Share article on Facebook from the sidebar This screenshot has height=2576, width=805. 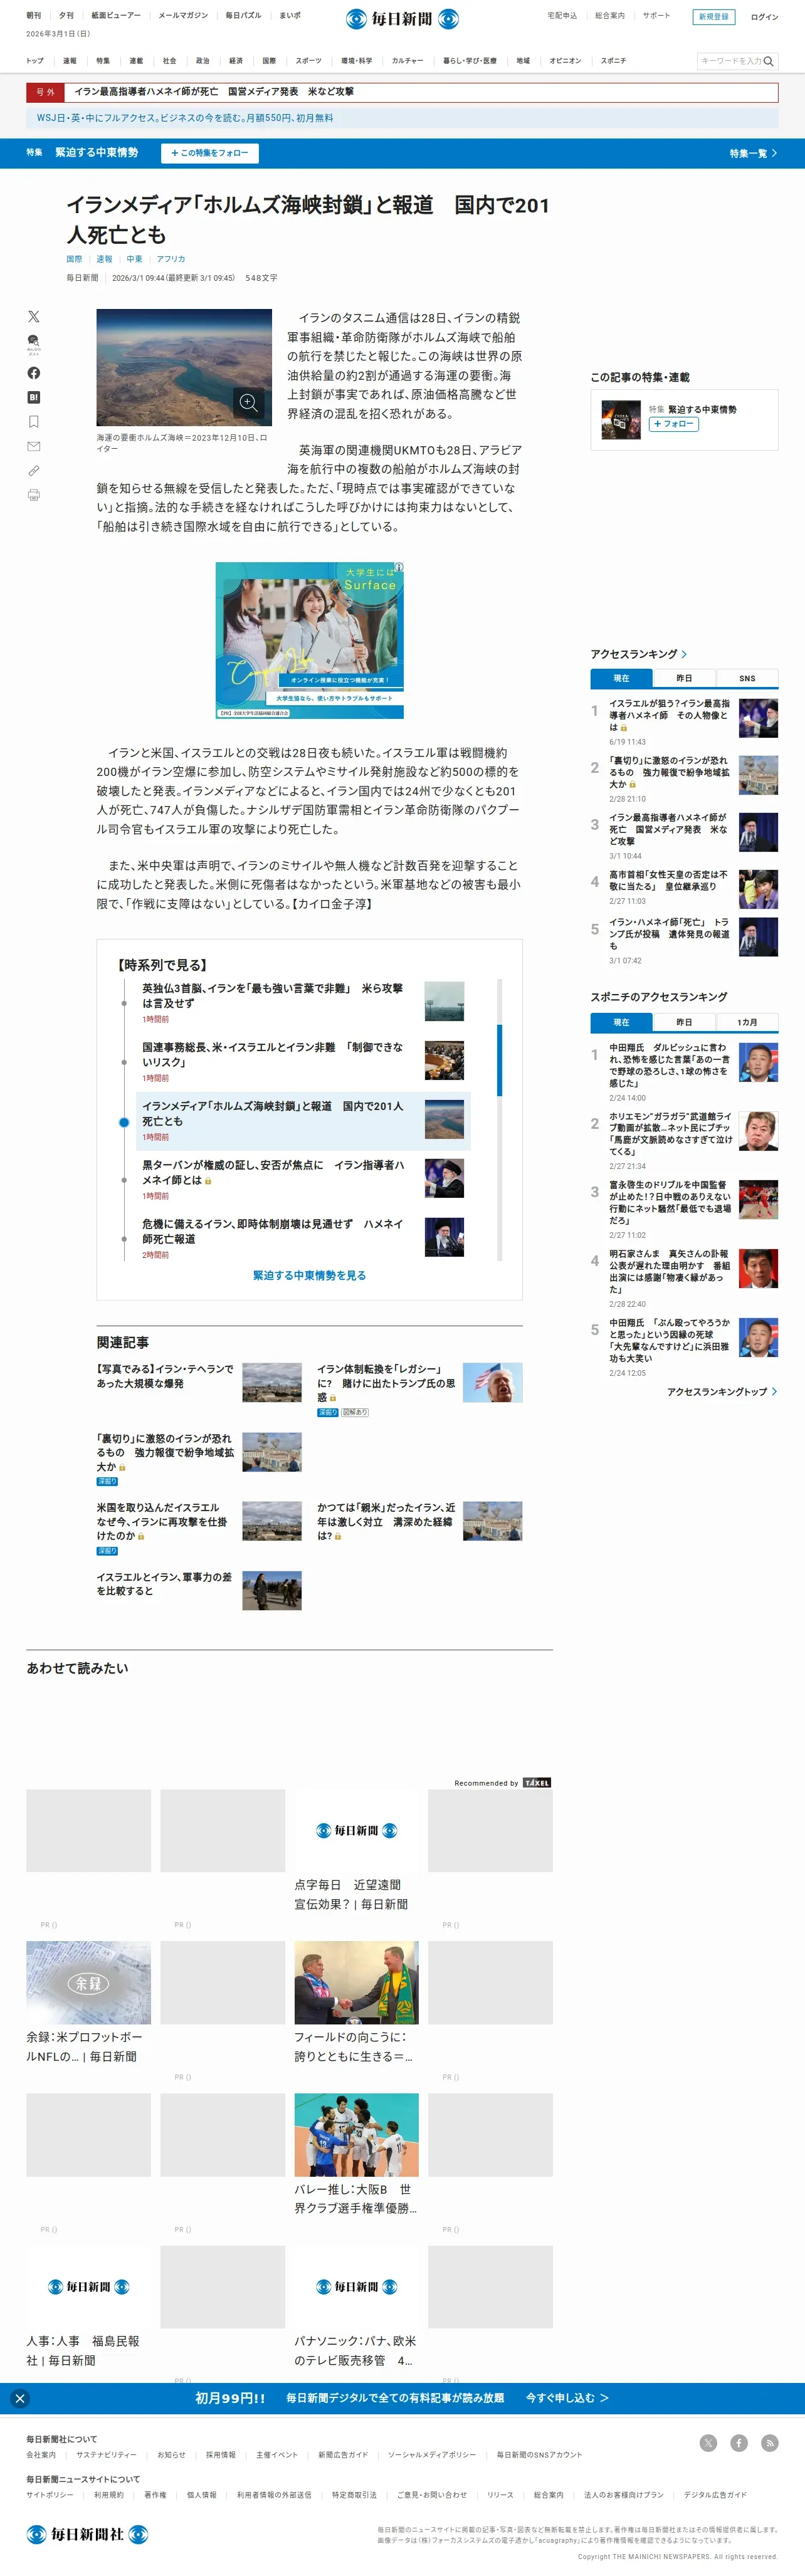(33, 373)
